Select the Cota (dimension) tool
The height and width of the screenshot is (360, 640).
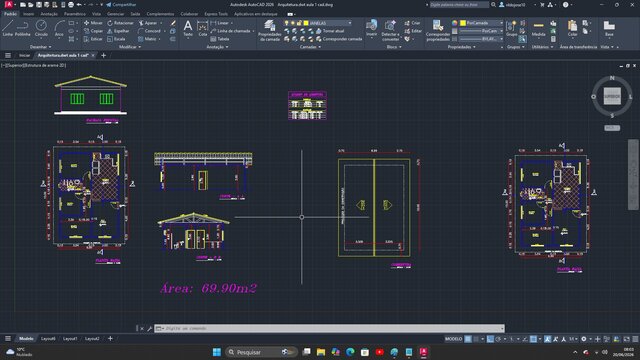point(202,28)
